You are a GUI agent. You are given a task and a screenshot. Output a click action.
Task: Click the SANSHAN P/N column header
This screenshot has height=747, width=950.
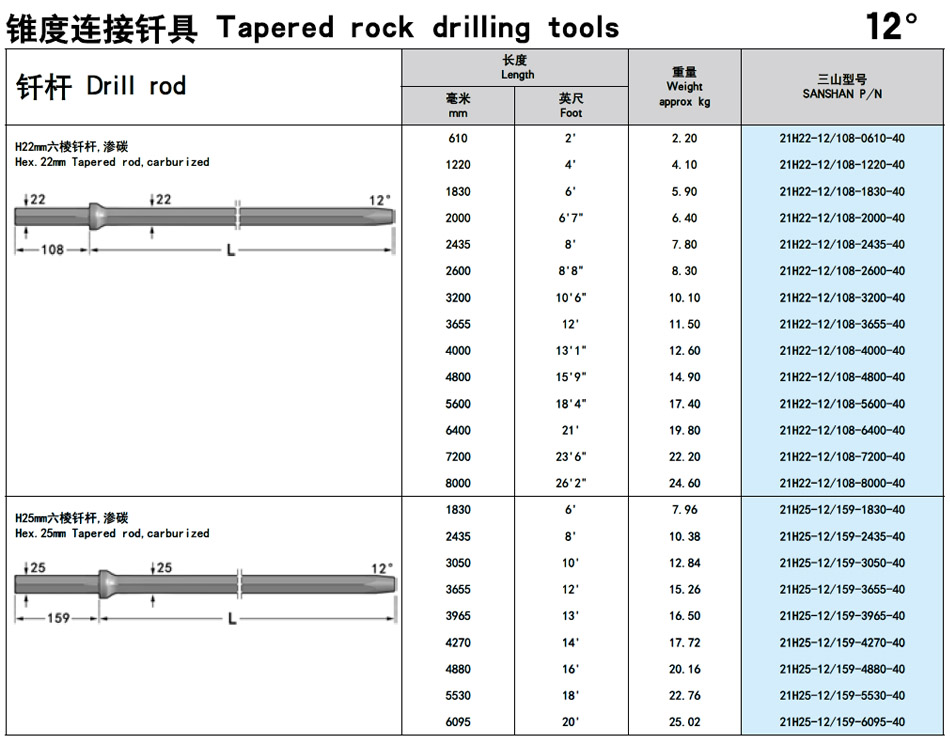pos(841,87)
